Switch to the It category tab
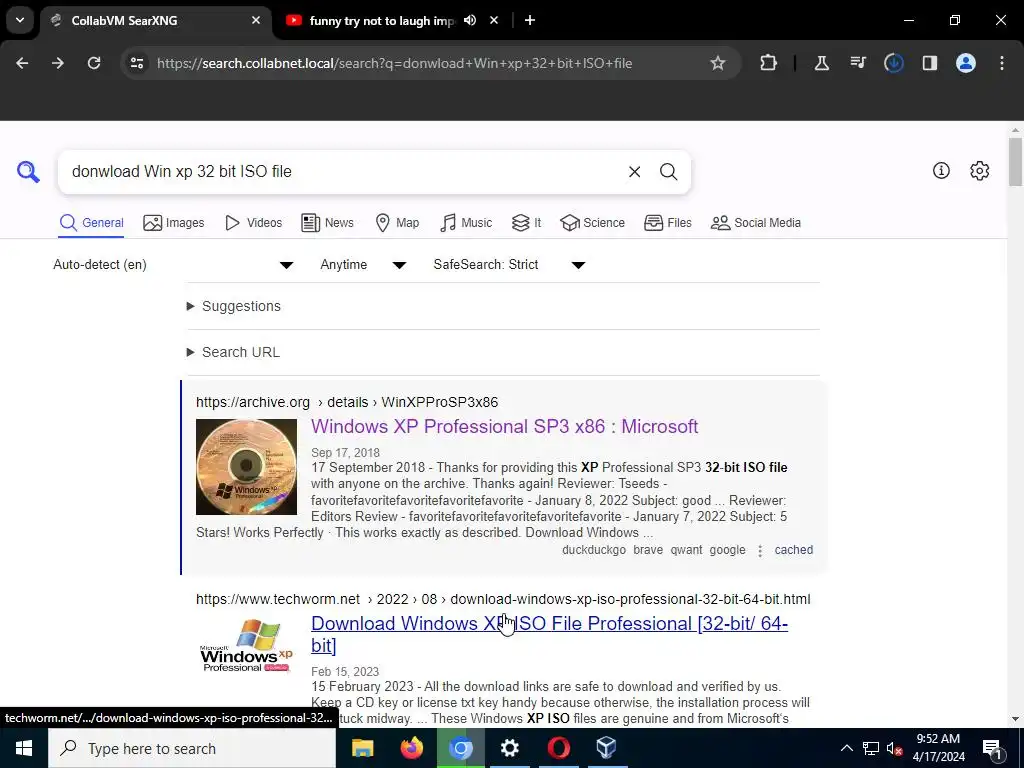1024x768 pixels. [x=526, y=223]
